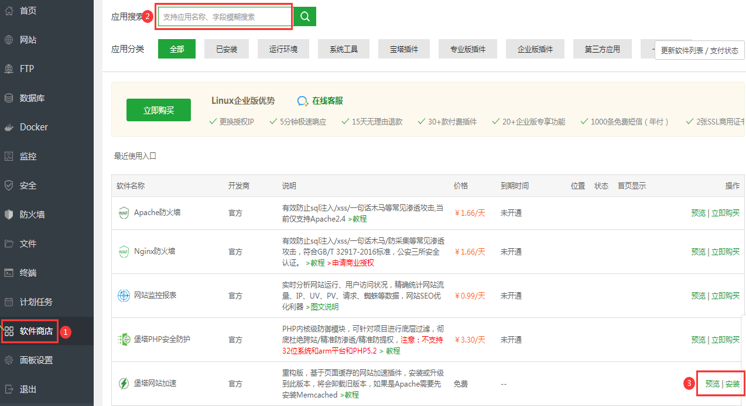746x406 pixels.
Task: Click the terminal icon beside 终端
Action: pyautogui.click(x=9, y=273)
